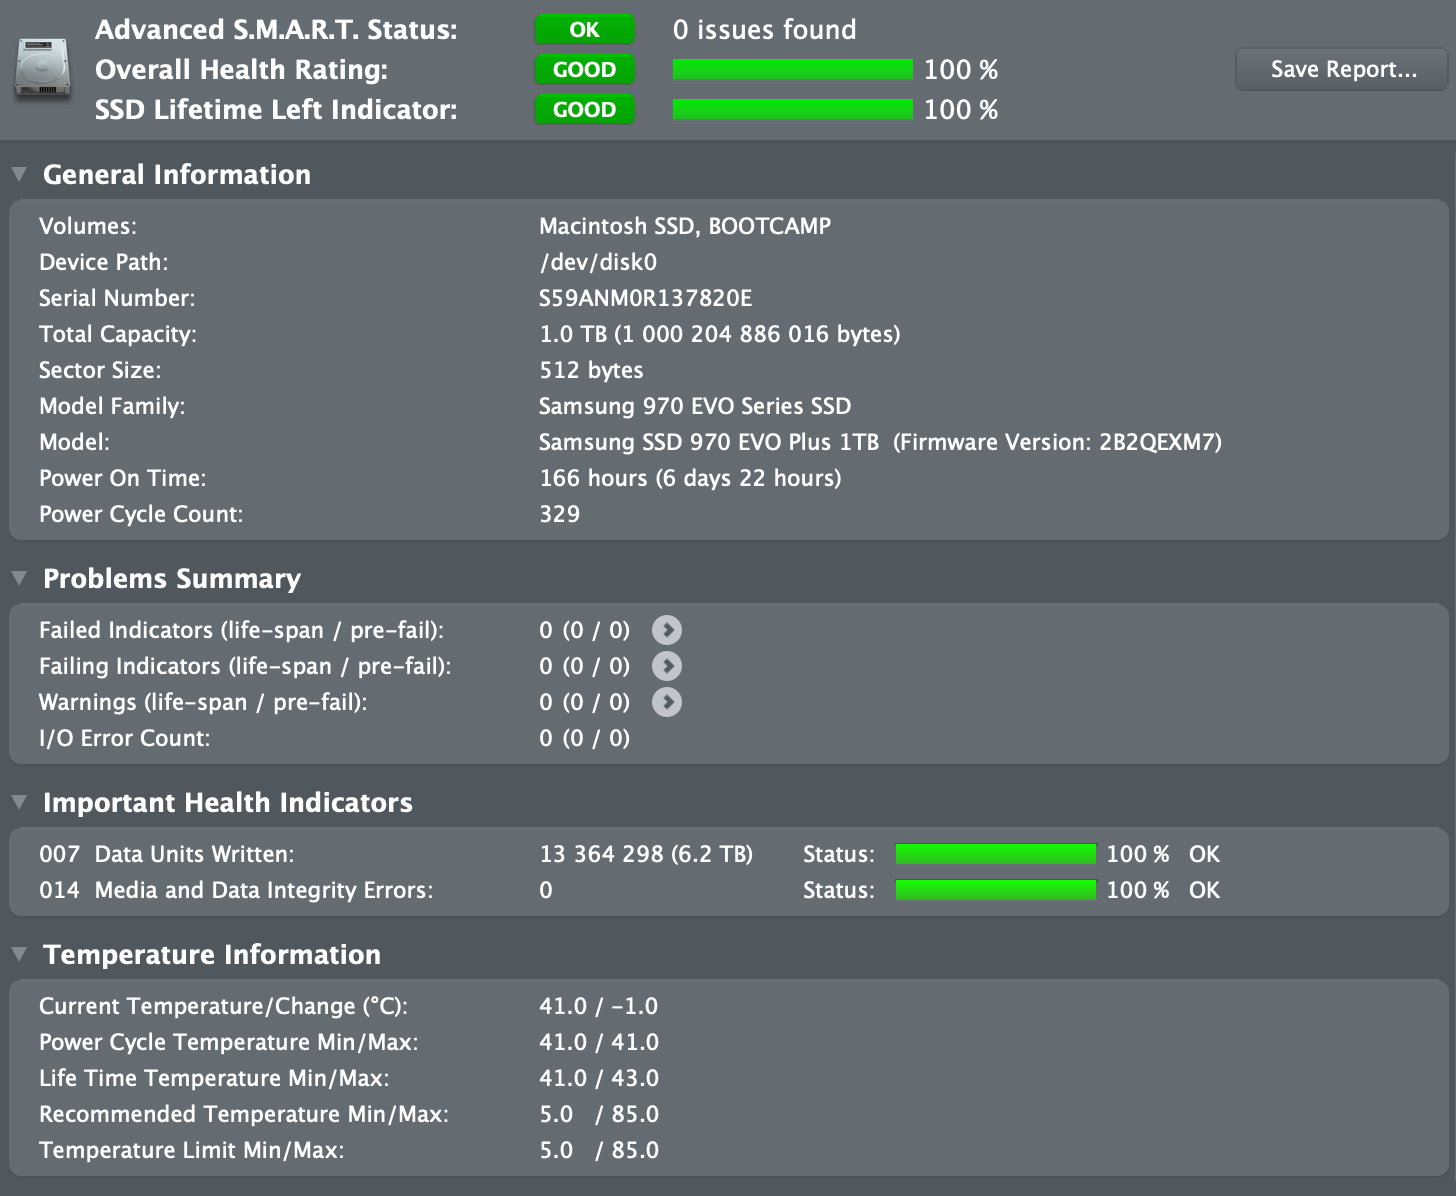Click the Model firmware version text
This screenshot has width=1456, height=1196.
tap(1056, 442)
